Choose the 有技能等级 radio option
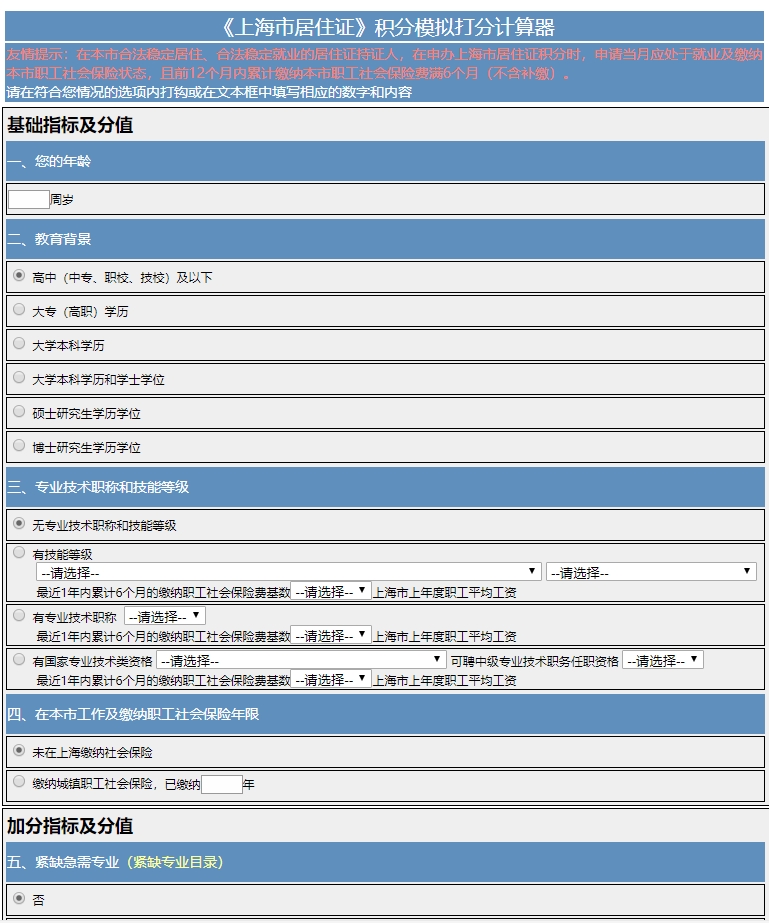 [19, 552]
